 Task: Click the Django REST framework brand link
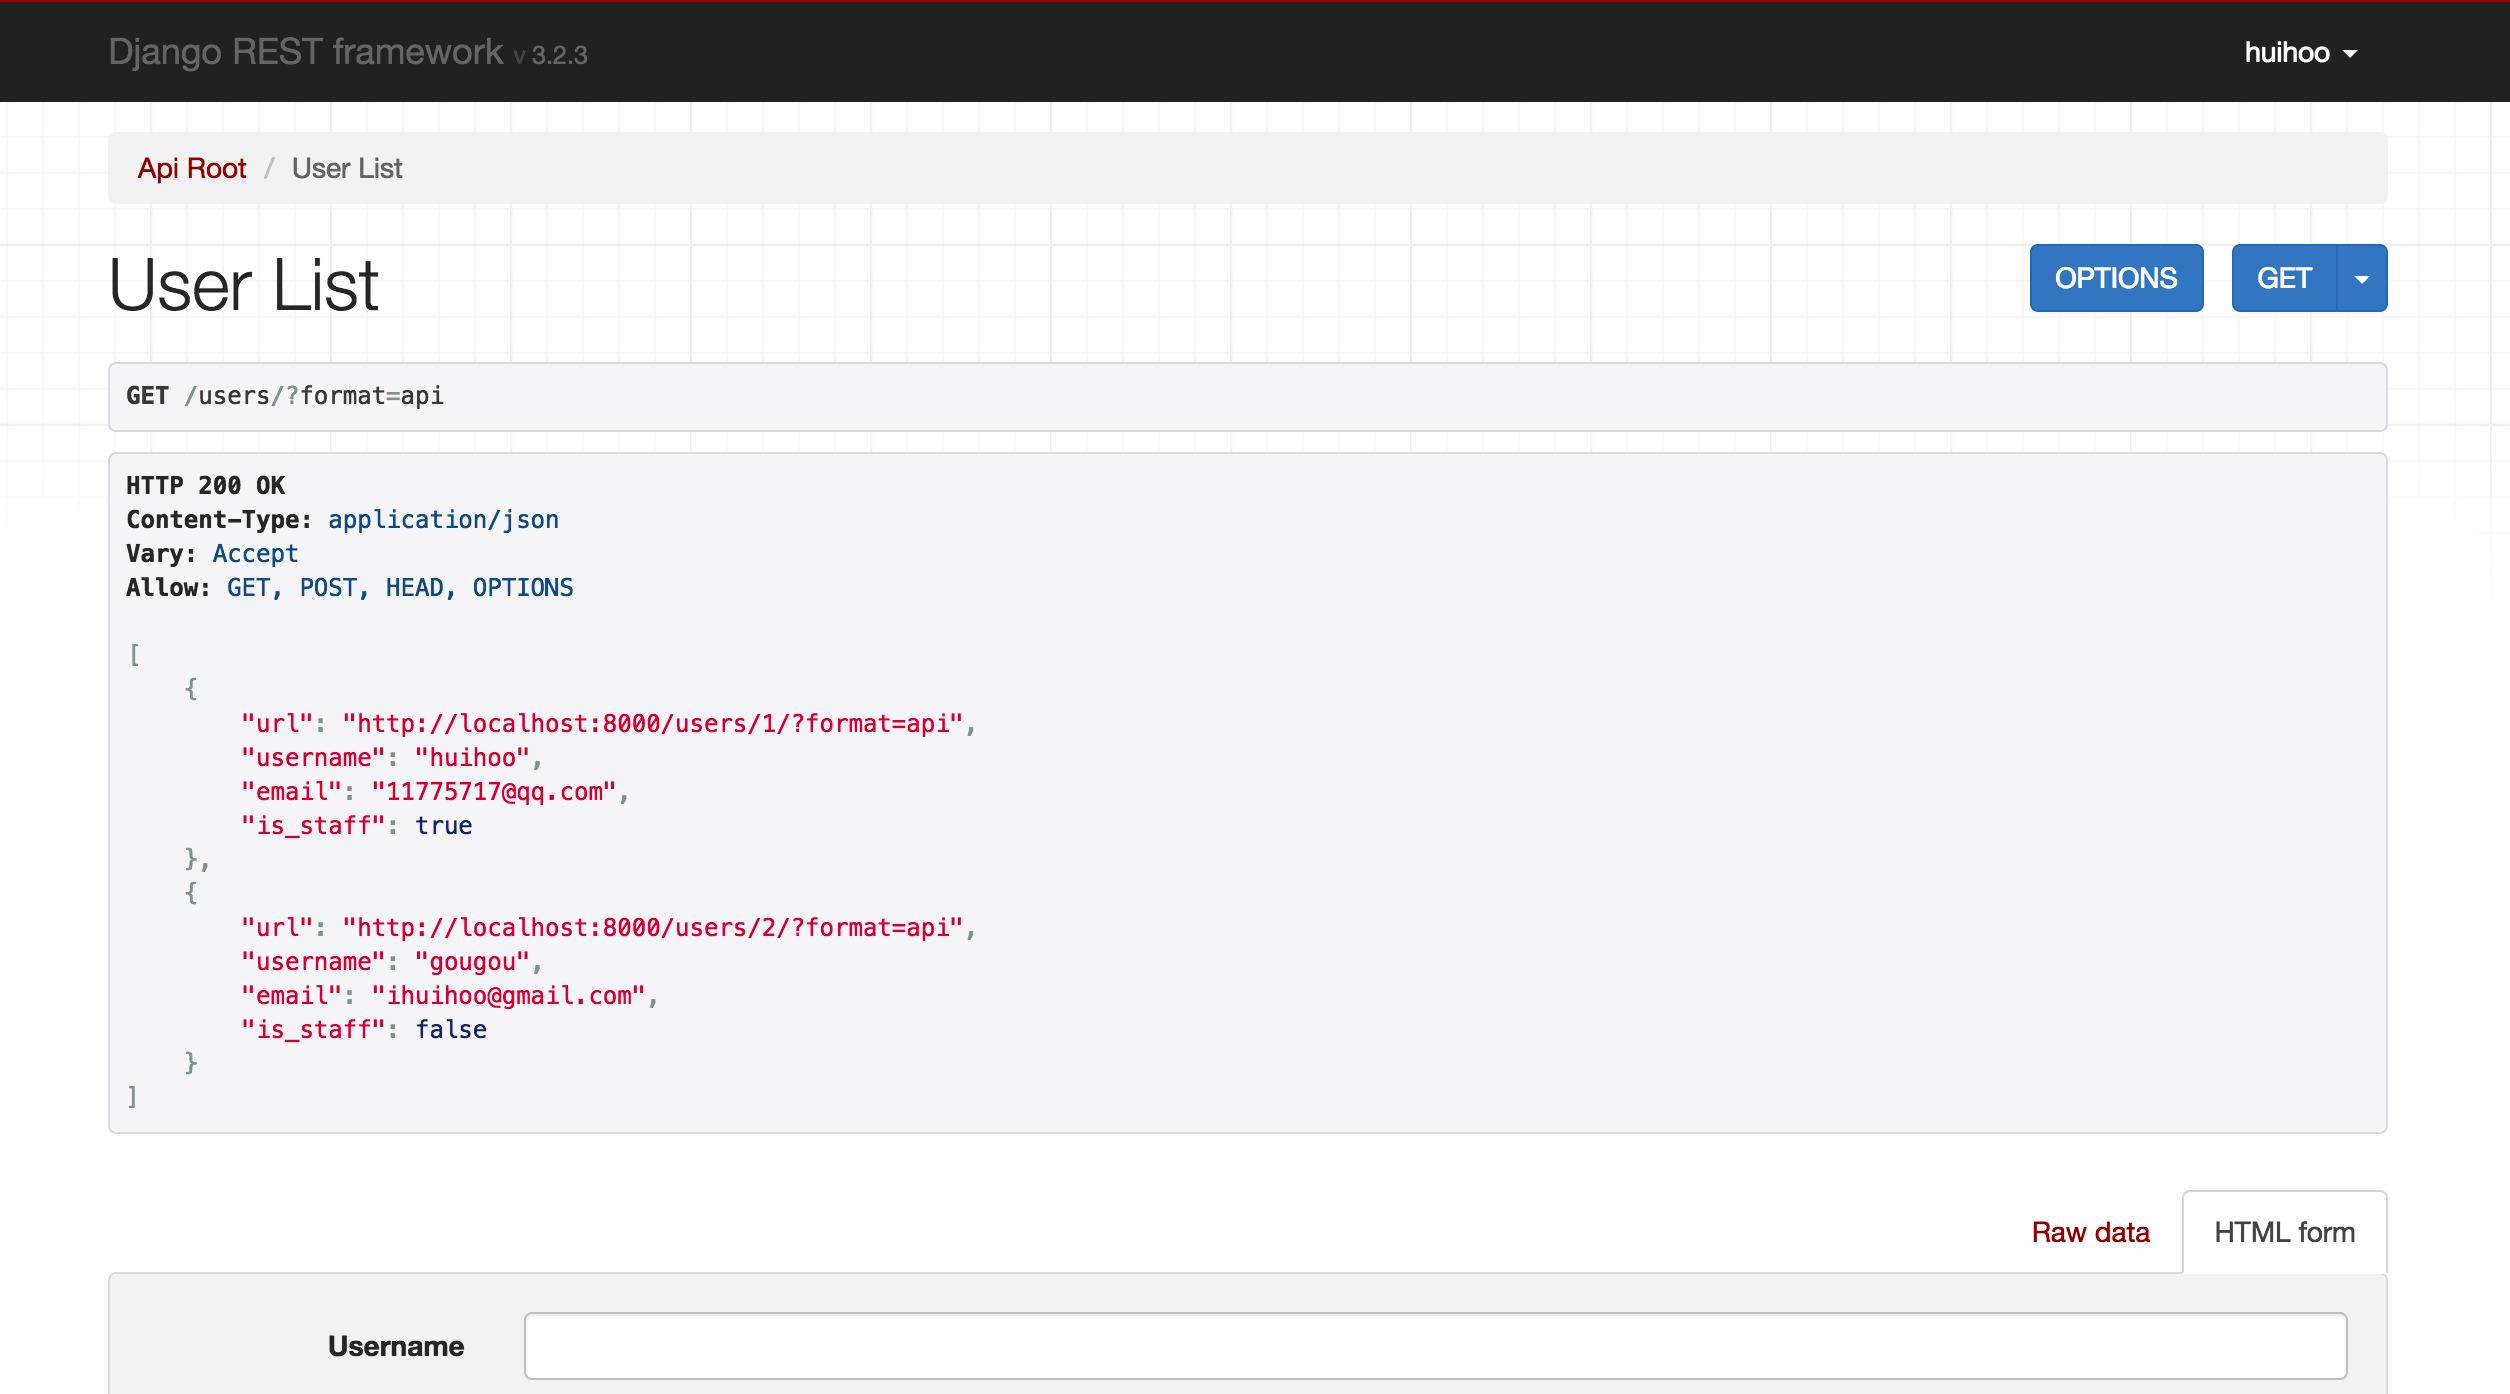(305, 52)
